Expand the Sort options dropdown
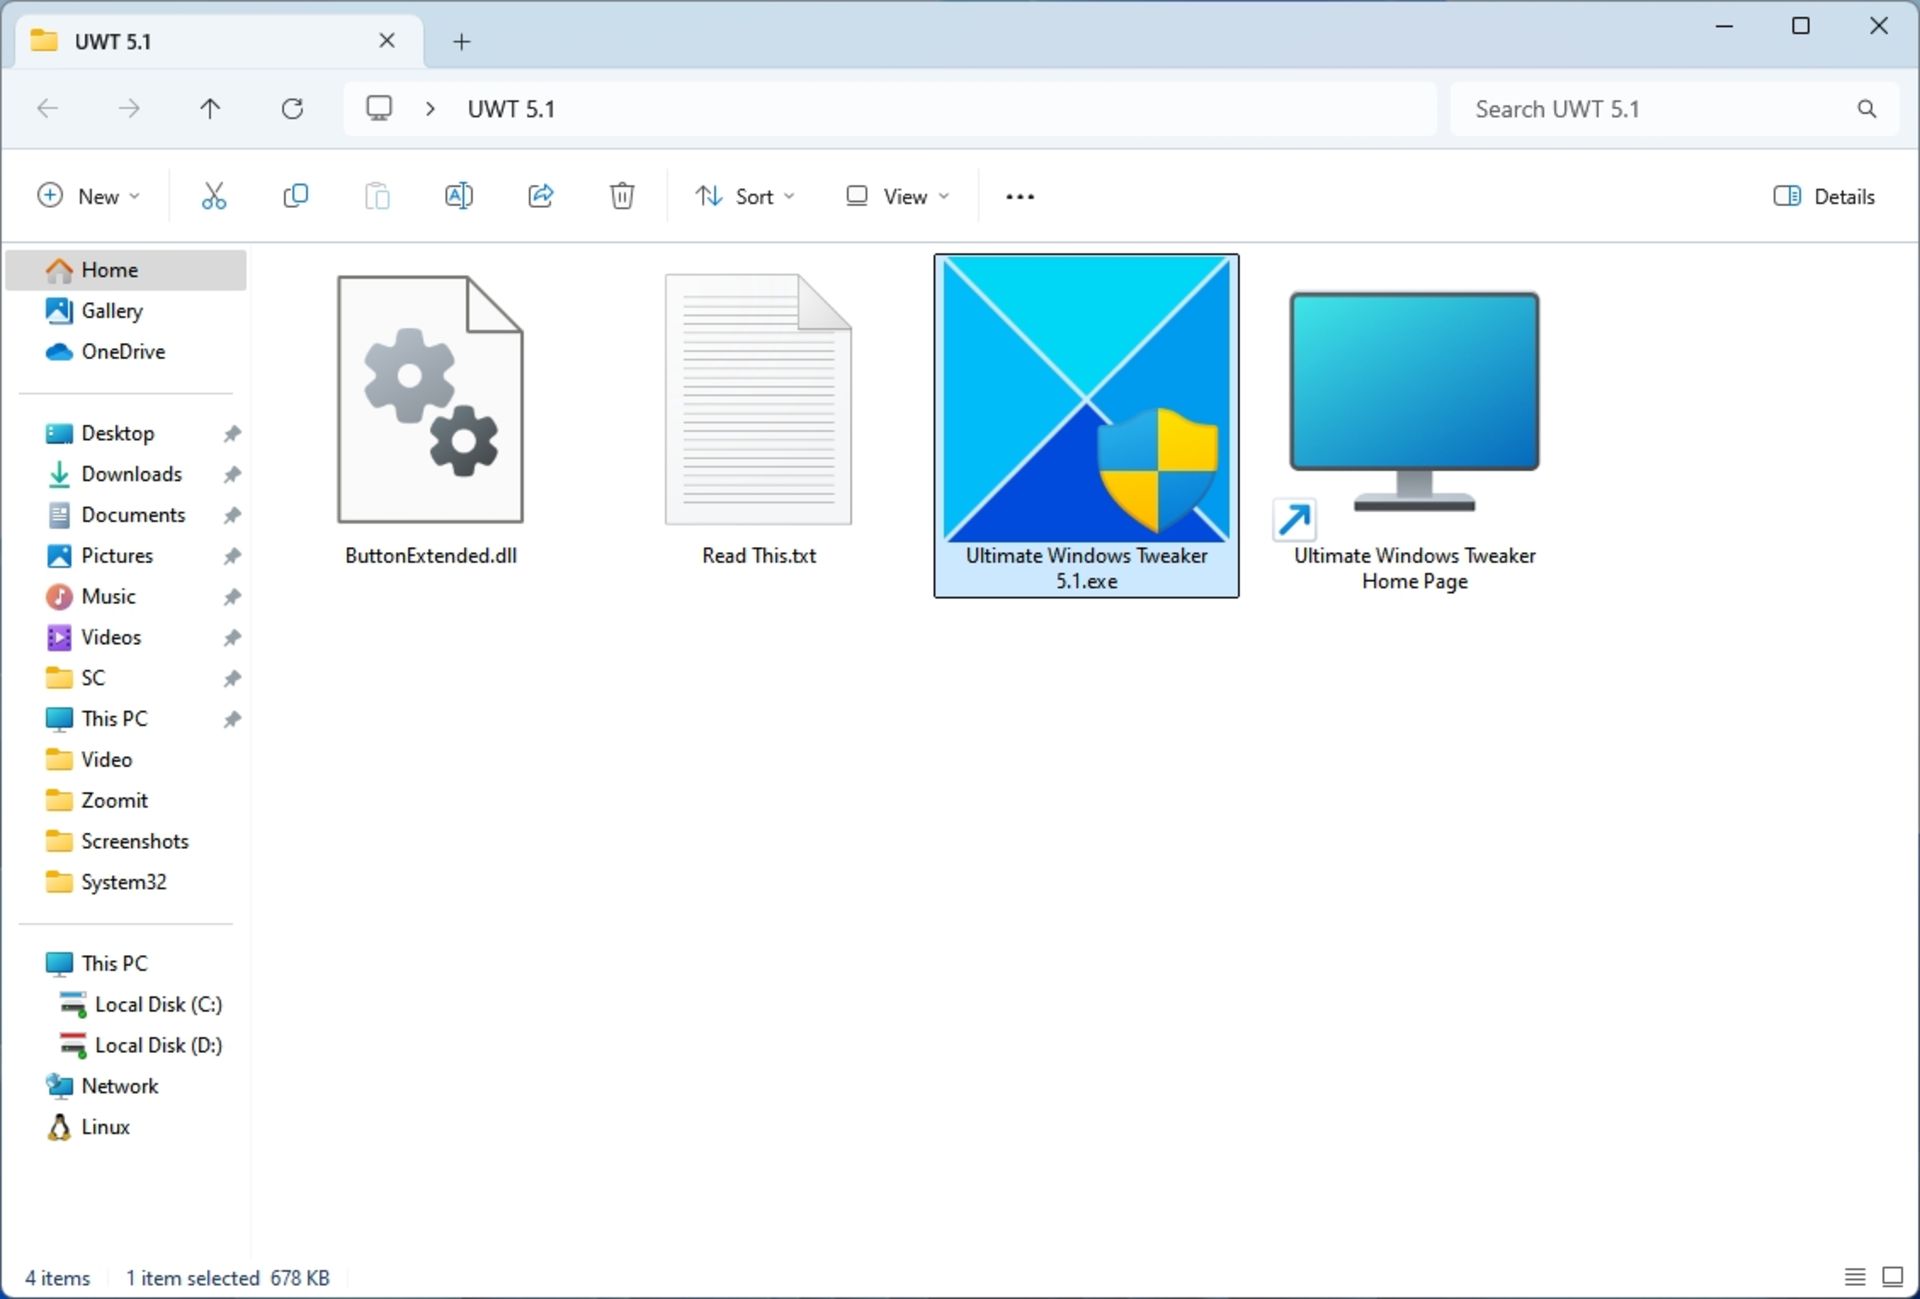 [745, 196]
